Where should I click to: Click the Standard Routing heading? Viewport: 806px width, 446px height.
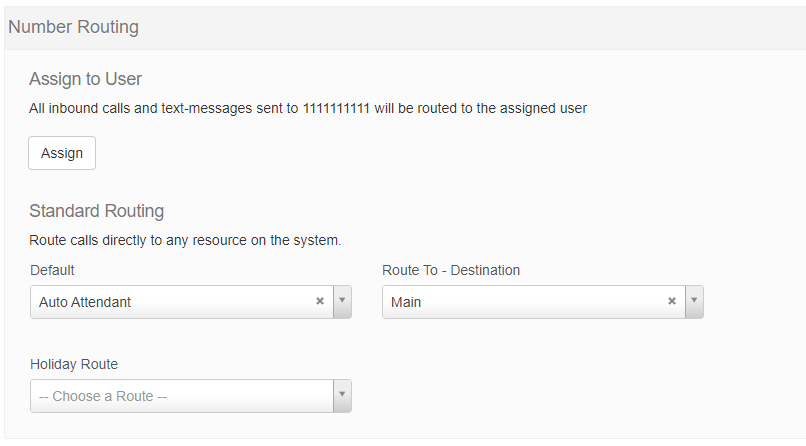click(96, 211)
